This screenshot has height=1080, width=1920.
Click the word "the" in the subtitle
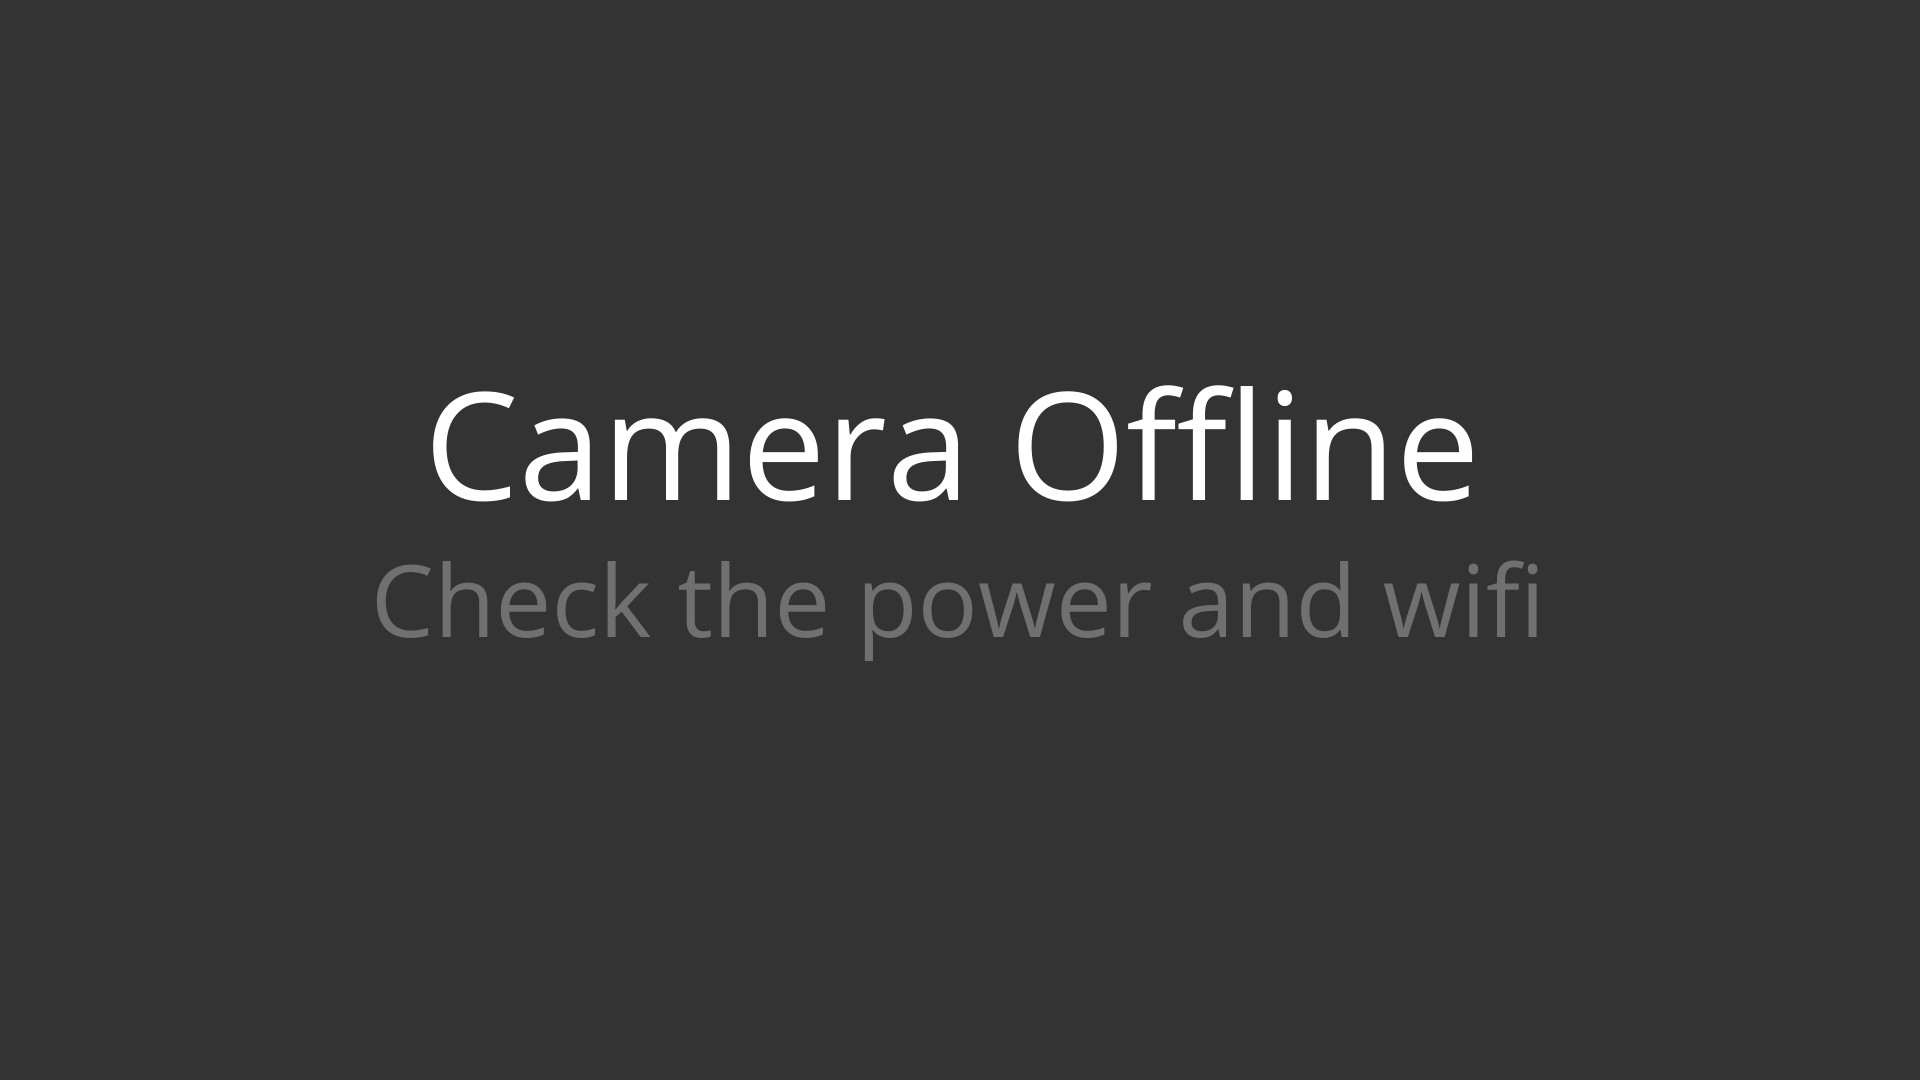[753, 600]
